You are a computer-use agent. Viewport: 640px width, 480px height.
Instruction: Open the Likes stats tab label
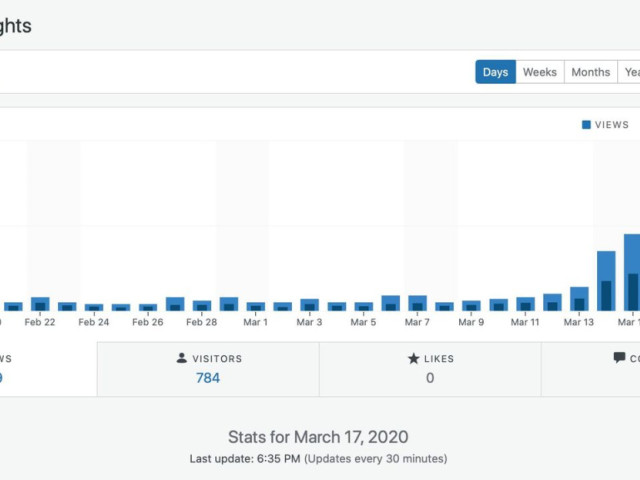coord(439,358)
